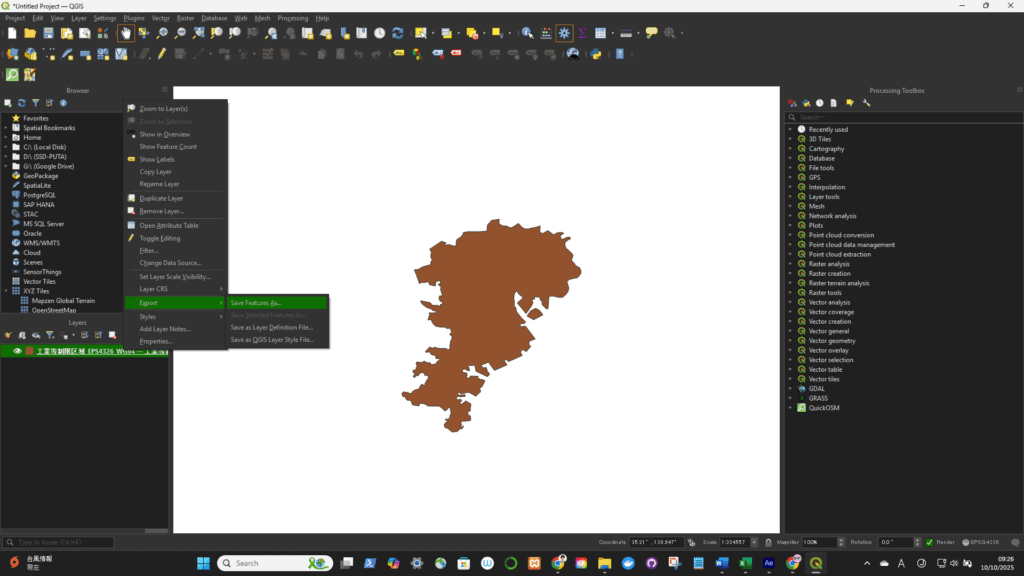The height and width of the screenshot is (576, 1024).
Task: Click the Refresh map canvas toolbar icon
Action: coord(397,33)
